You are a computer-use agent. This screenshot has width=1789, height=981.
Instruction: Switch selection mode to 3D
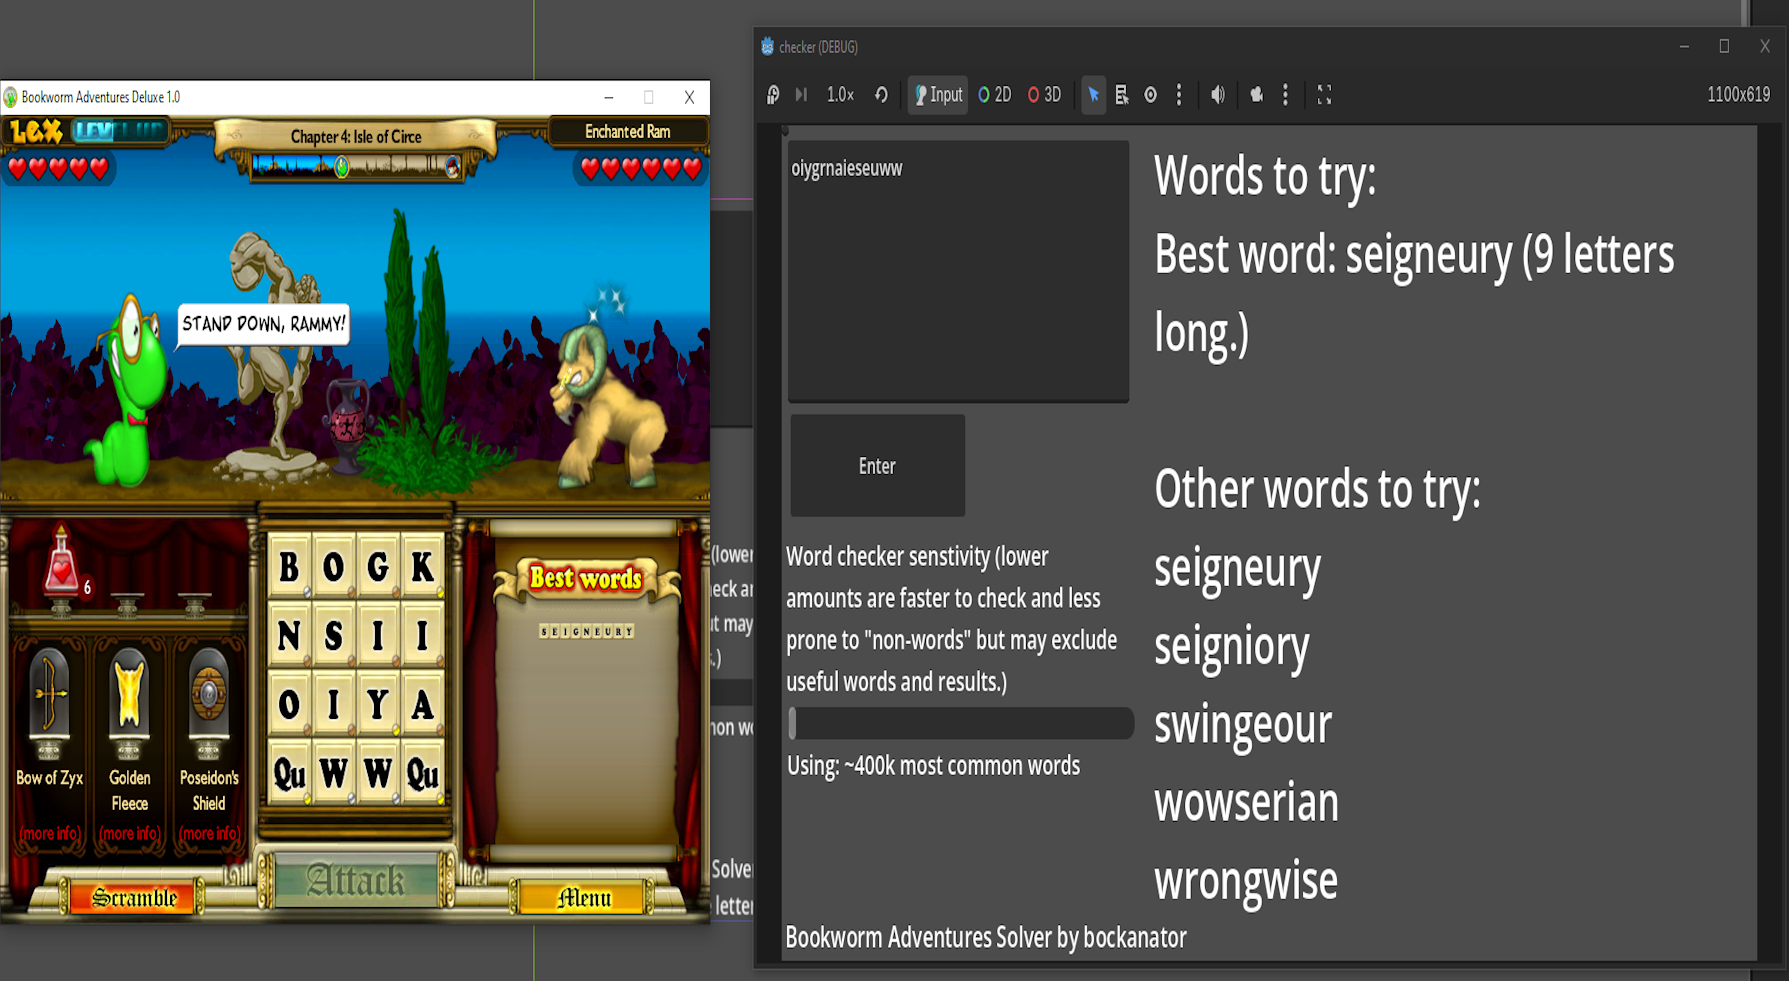pyautogui.click(x=1045, y=95)
